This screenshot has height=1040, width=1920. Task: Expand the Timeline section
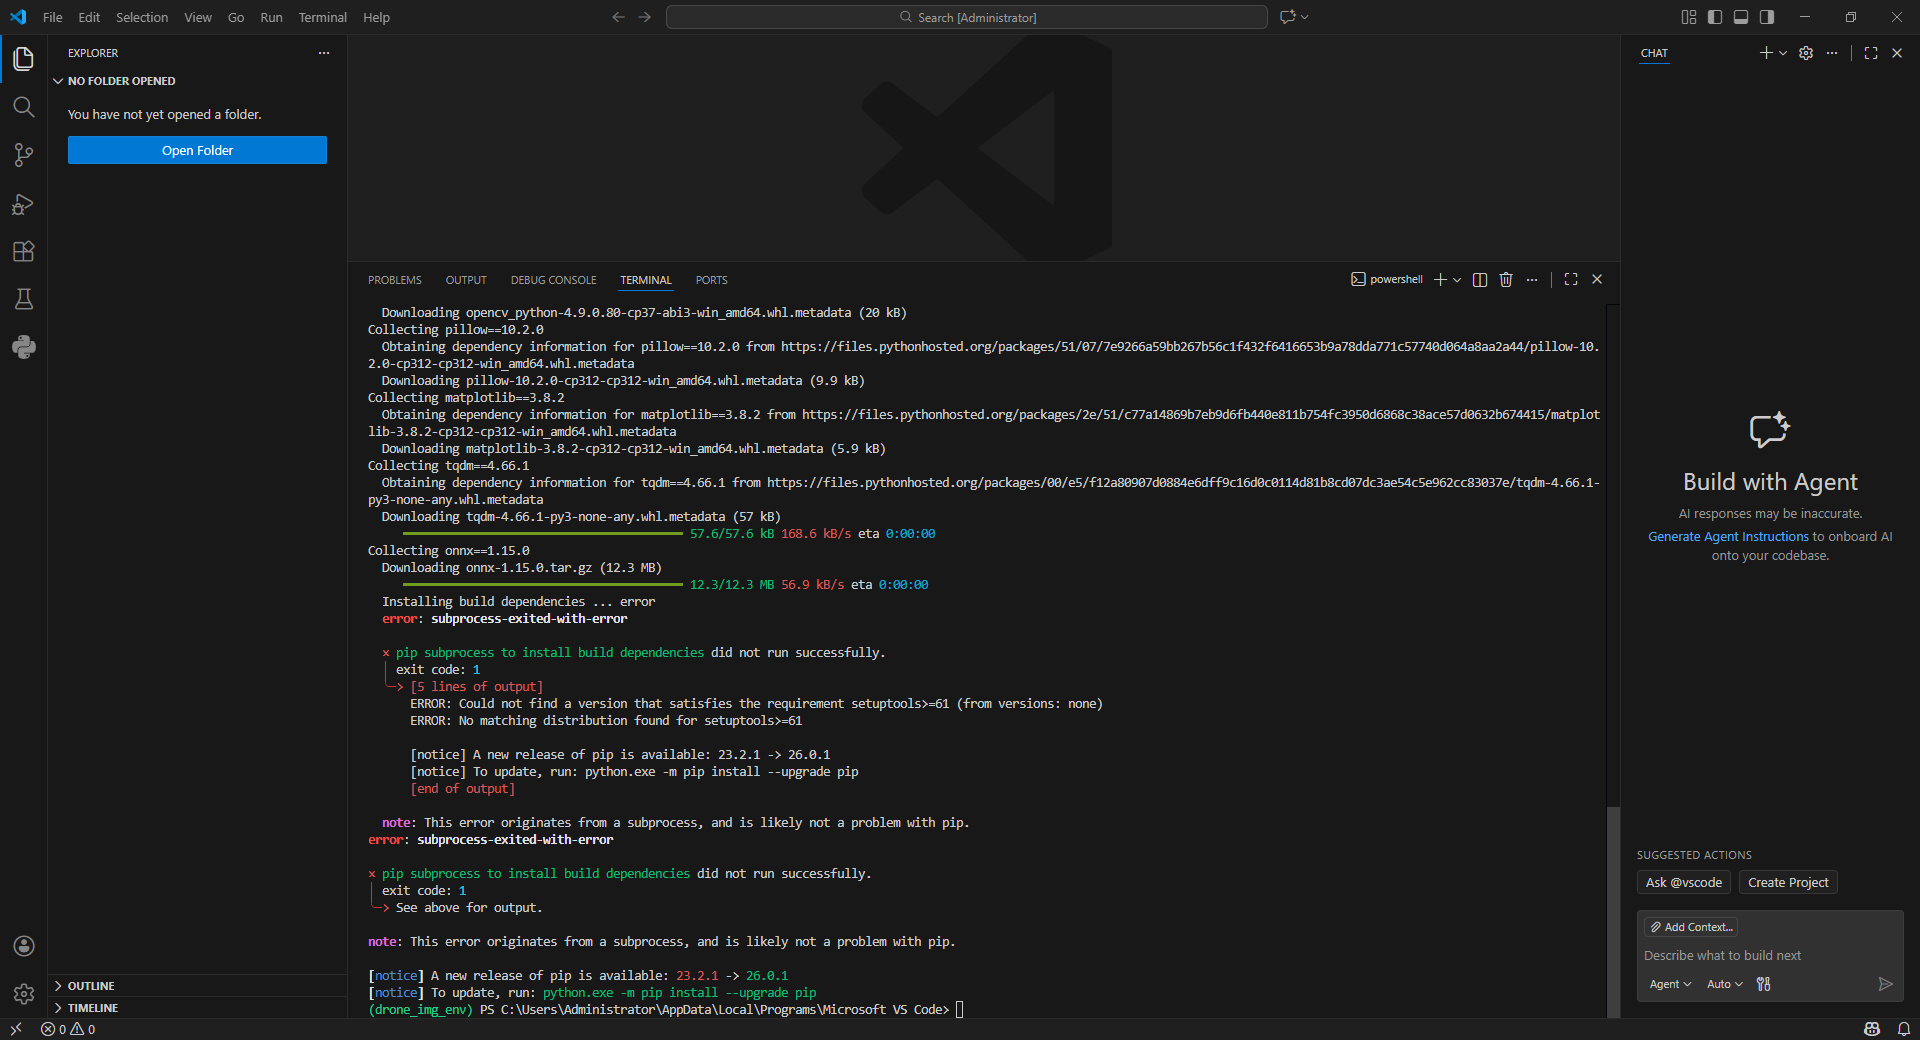93,1008
